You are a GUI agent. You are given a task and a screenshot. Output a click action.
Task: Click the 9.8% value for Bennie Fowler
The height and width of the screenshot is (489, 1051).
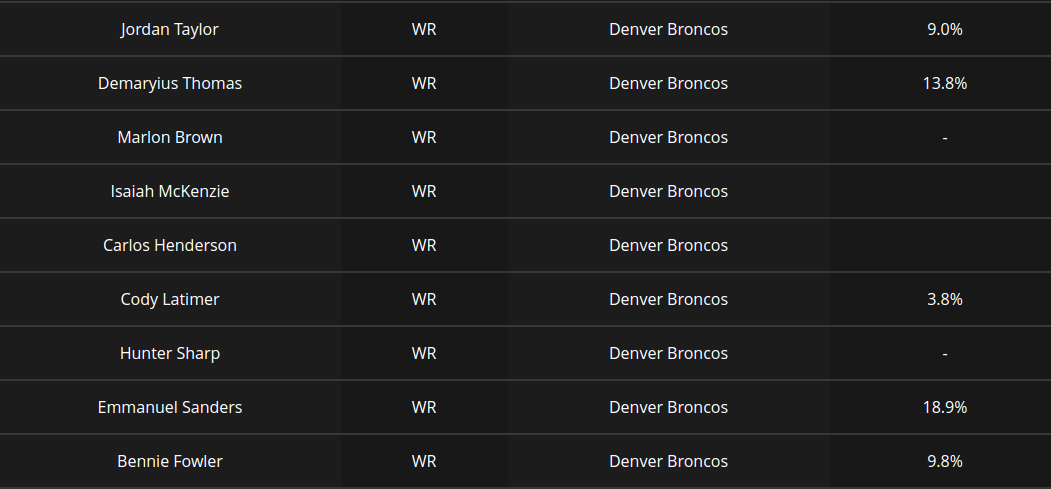click(x=945, y=461)
